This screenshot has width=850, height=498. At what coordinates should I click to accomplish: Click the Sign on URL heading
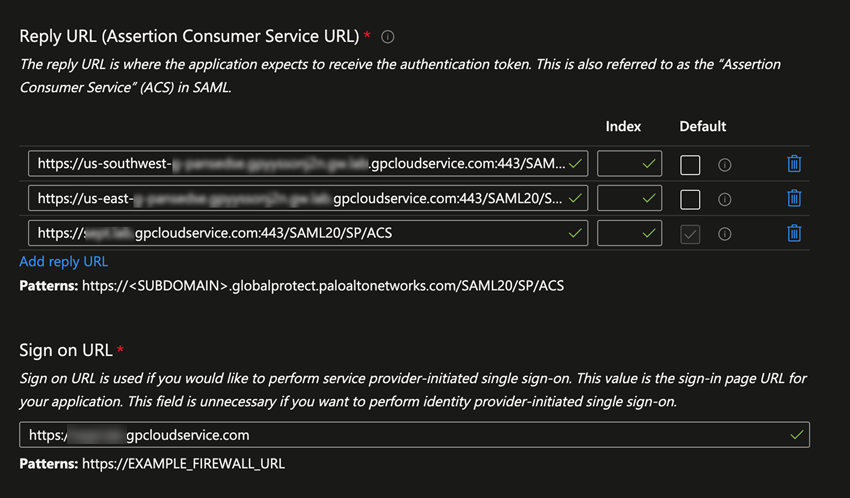point(66,350)
